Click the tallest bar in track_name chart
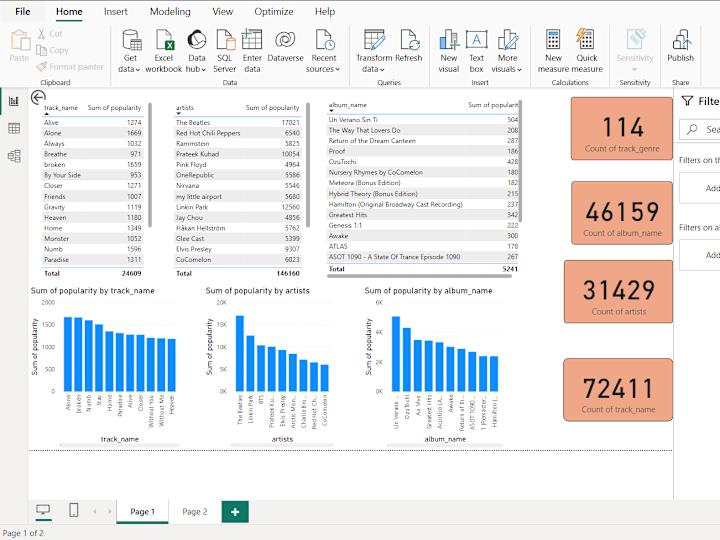The image size is (720, 540). 68,354
